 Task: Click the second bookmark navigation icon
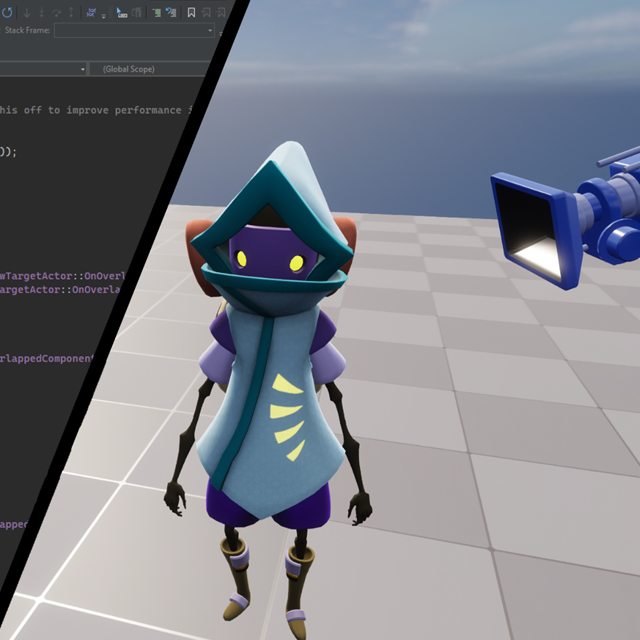[x=206, y=13]
